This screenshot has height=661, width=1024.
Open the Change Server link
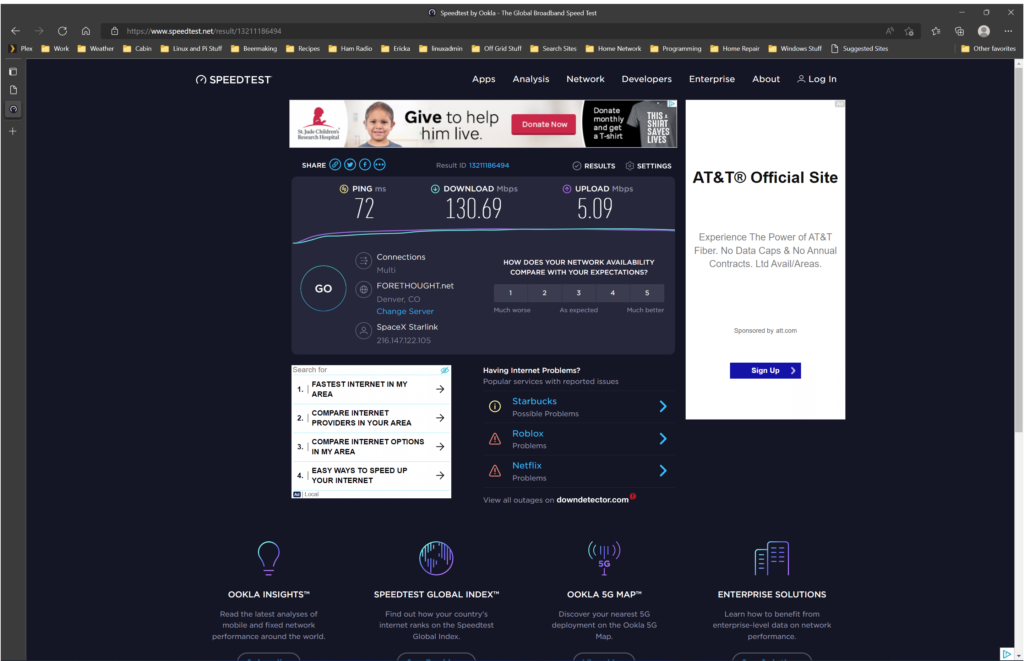(x=404, y=311)
